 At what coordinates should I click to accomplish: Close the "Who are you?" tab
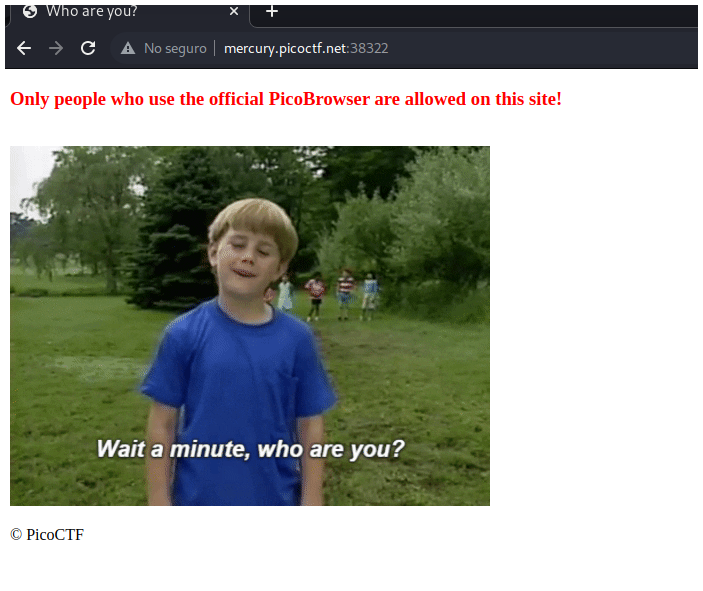click(234, 12)
